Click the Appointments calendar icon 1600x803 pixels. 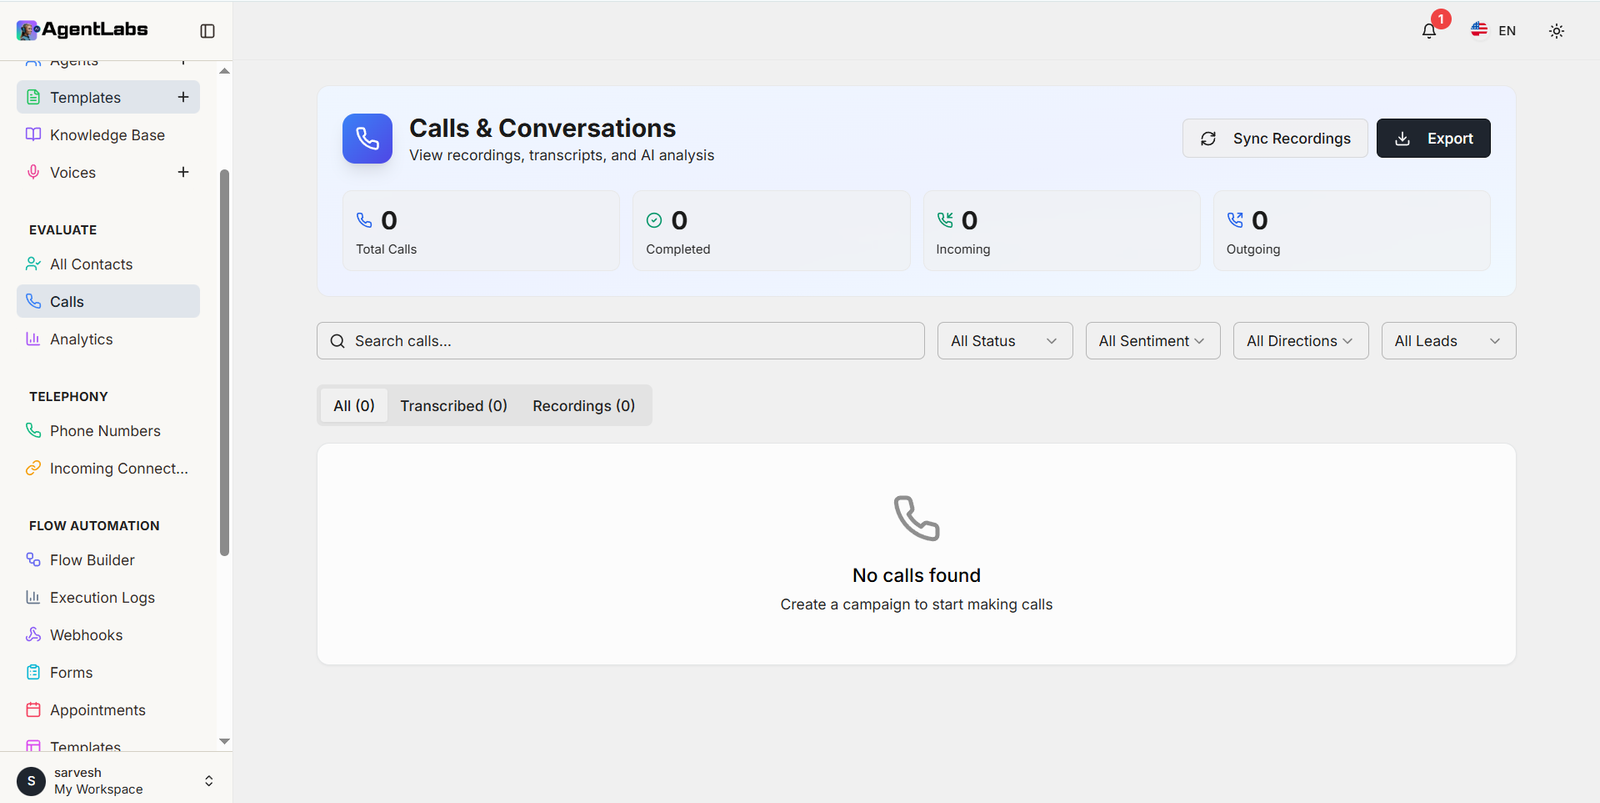(x=33, y=710)
